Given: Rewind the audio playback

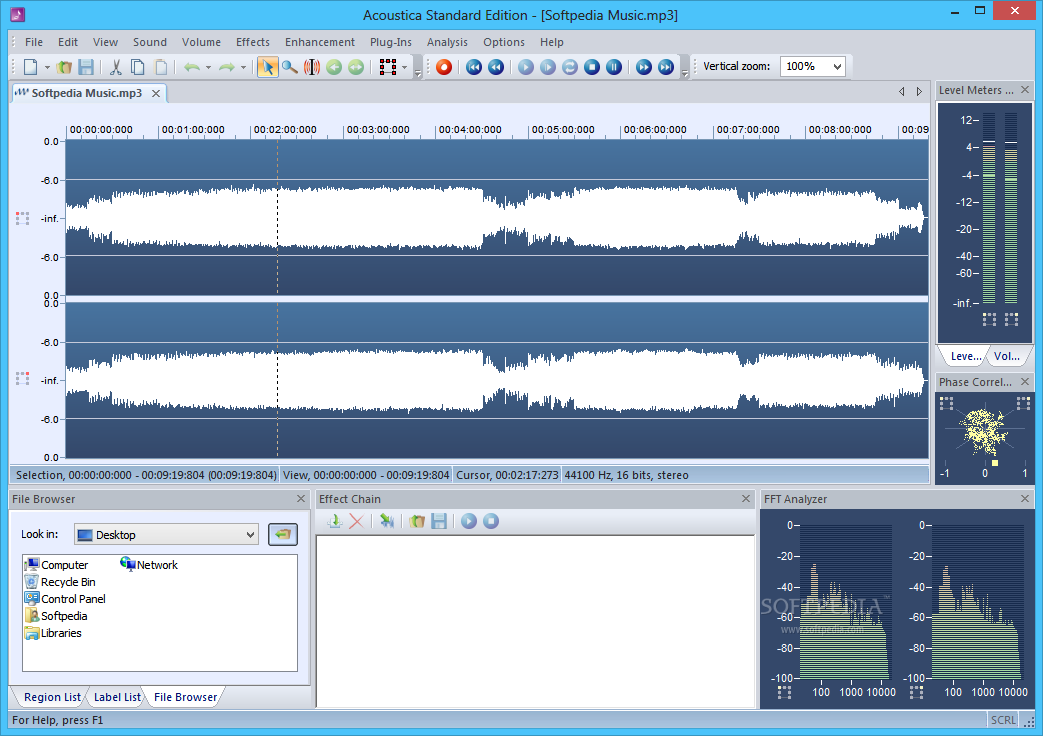Looking at the screenshot, I should pyautogui.click(x=496, y=67).
